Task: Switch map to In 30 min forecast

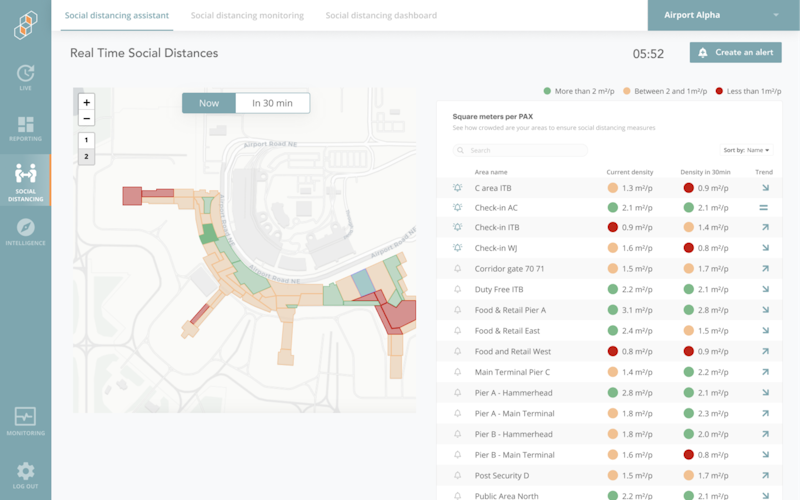Action: [x=272, y=103]
